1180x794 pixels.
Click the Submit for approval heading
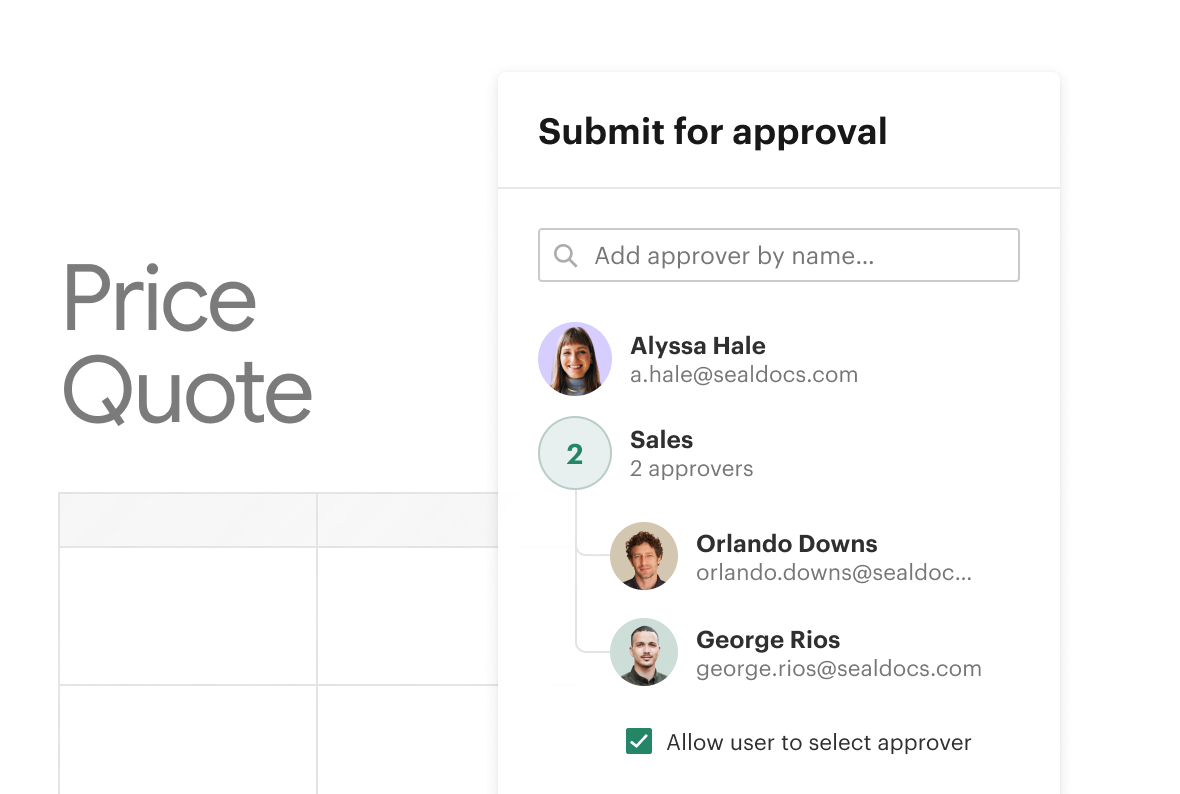tap(713, 132)
